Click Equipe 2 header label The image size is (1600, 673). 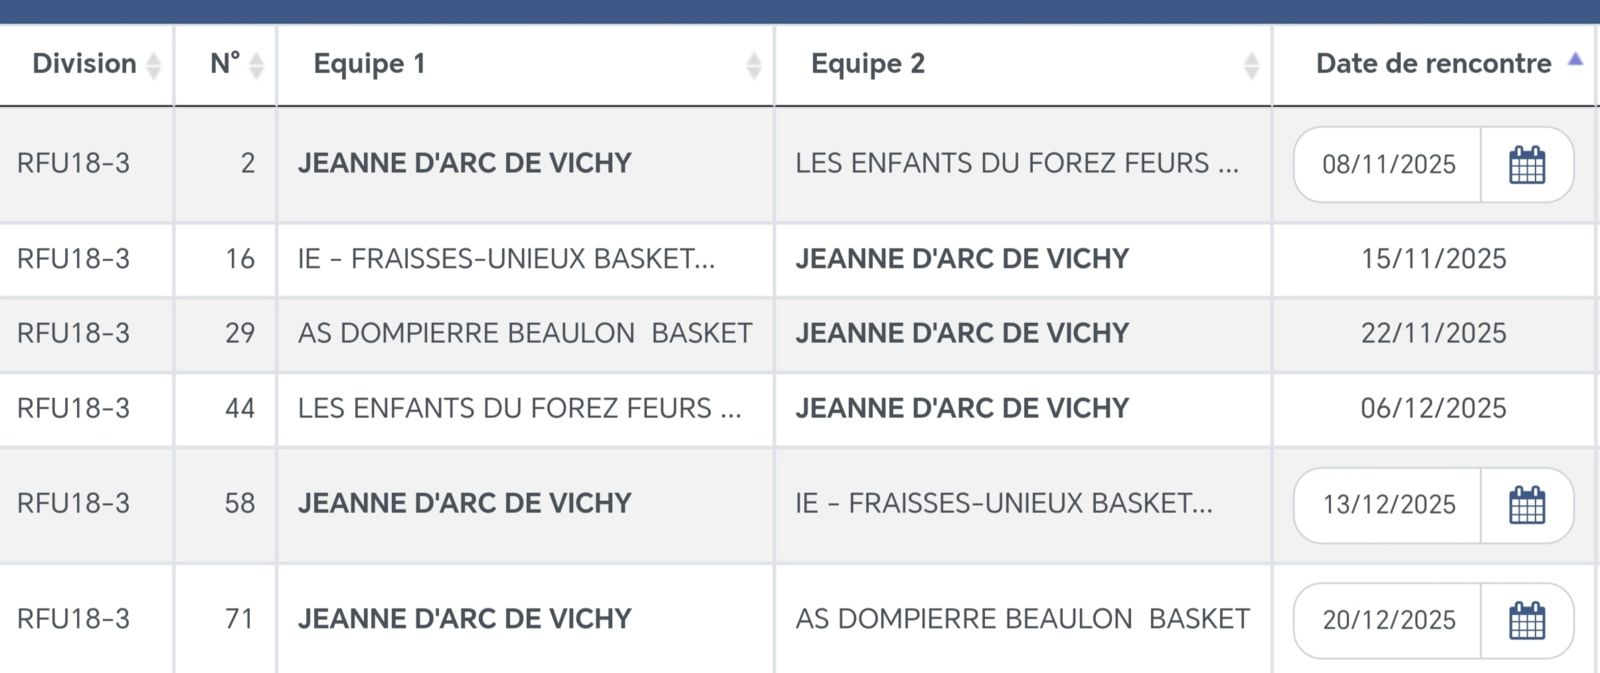tap(867, 64)
